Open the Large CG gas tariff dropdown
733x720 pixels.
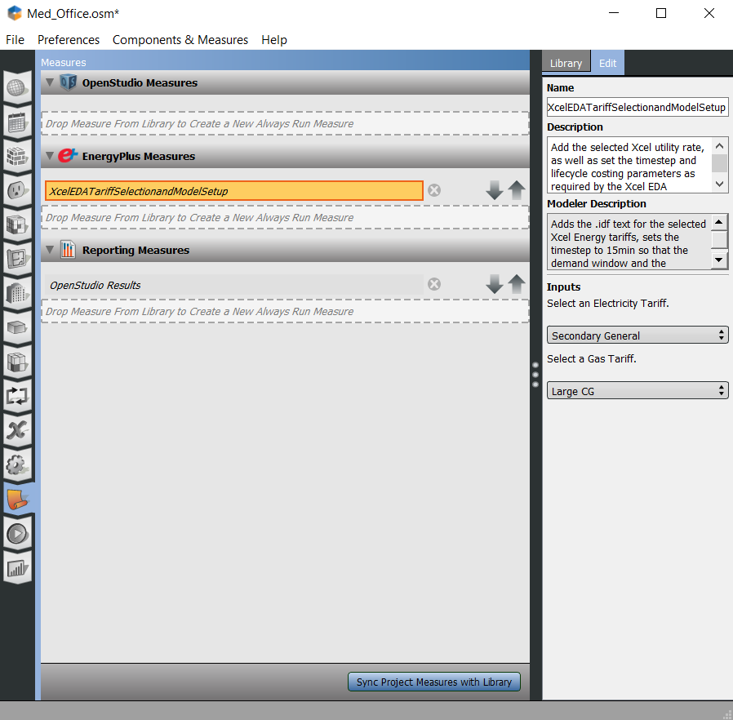click(637, 391)
